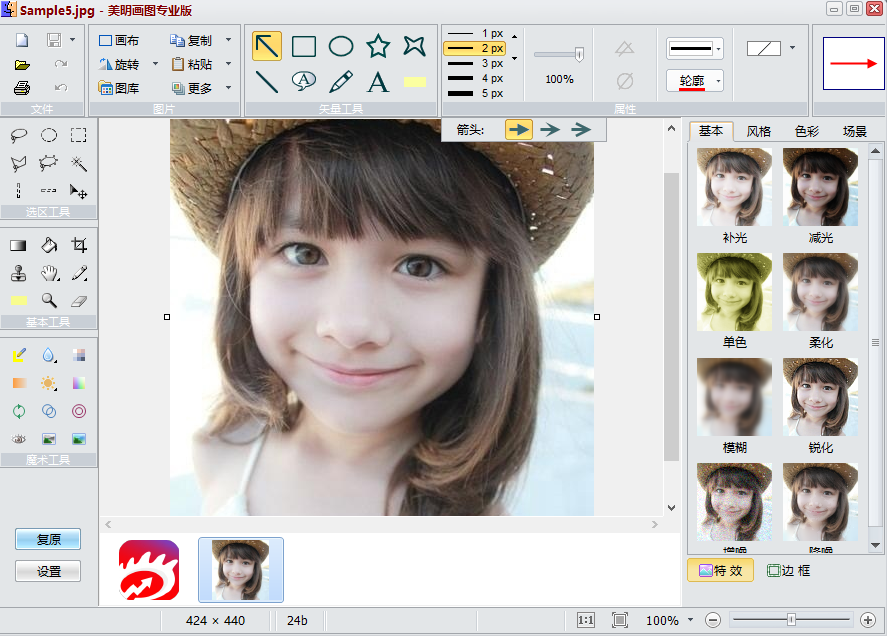Open the line style dropdown
This screenshot has width=887, height=636.
pos(718,47)
